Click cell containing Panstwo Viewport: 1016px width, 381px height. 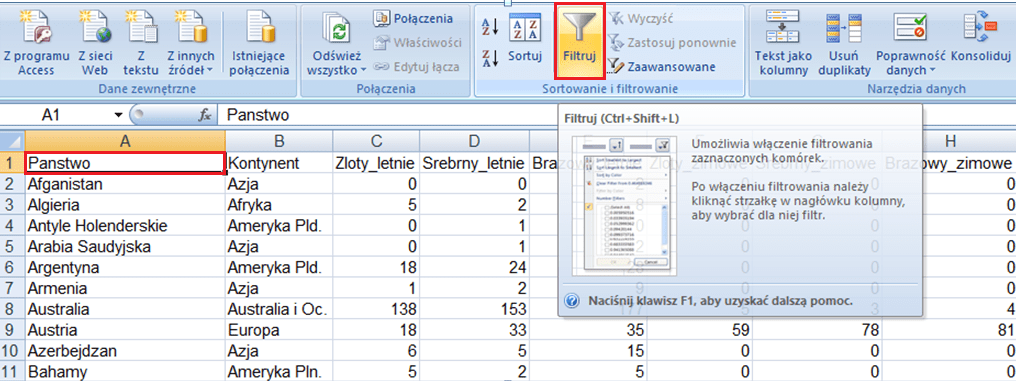126,163
